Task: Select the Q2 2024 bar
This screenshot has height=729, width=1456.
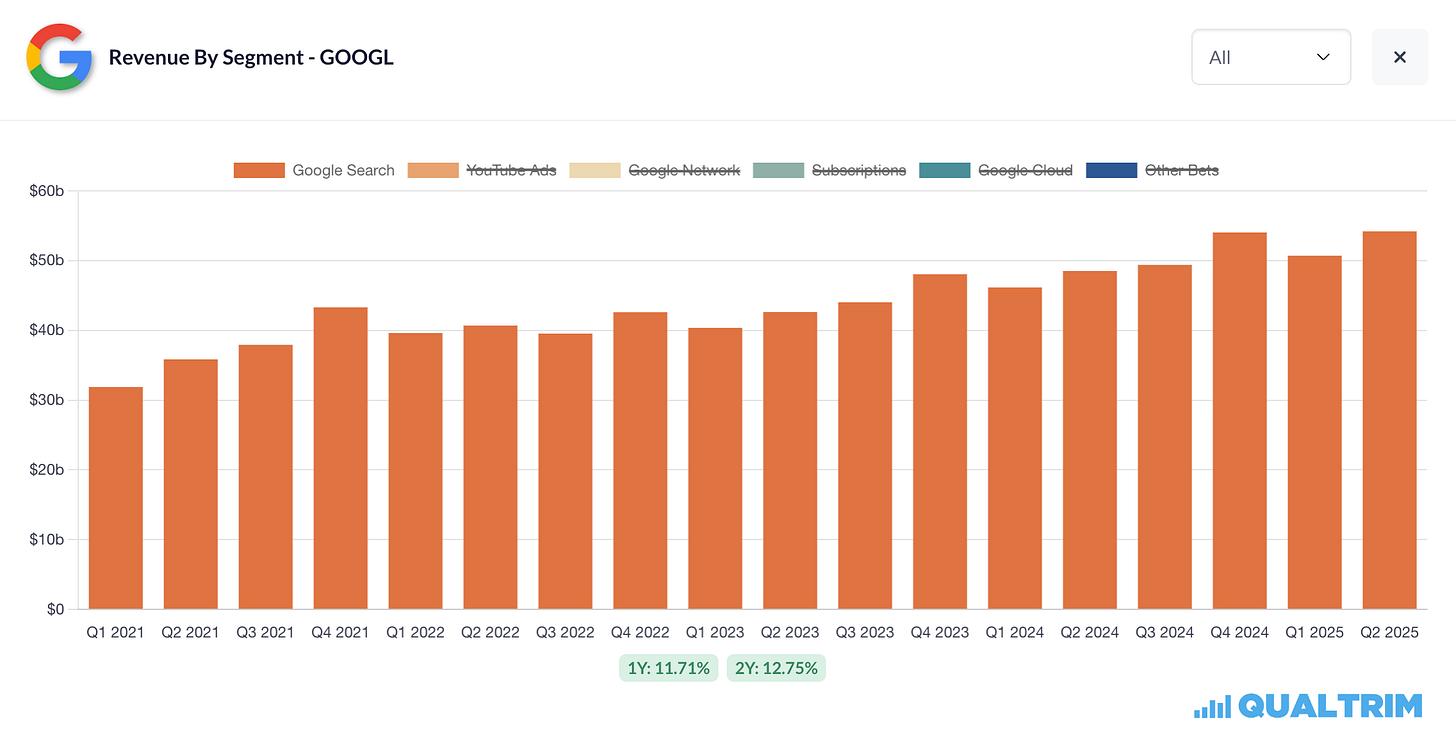Action: coord(1090,440)
